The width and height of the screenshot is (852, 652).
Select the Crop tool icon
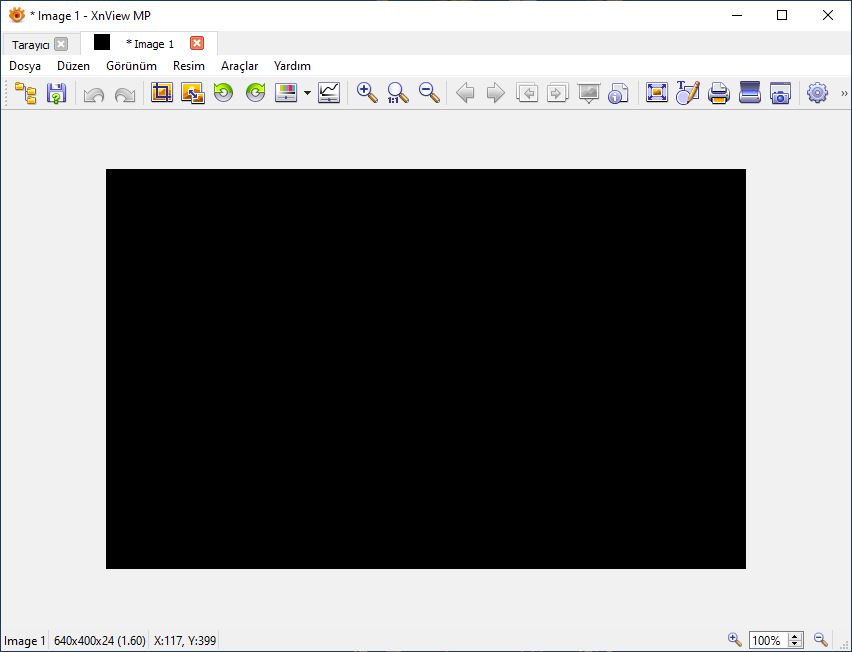pos(161,93)
